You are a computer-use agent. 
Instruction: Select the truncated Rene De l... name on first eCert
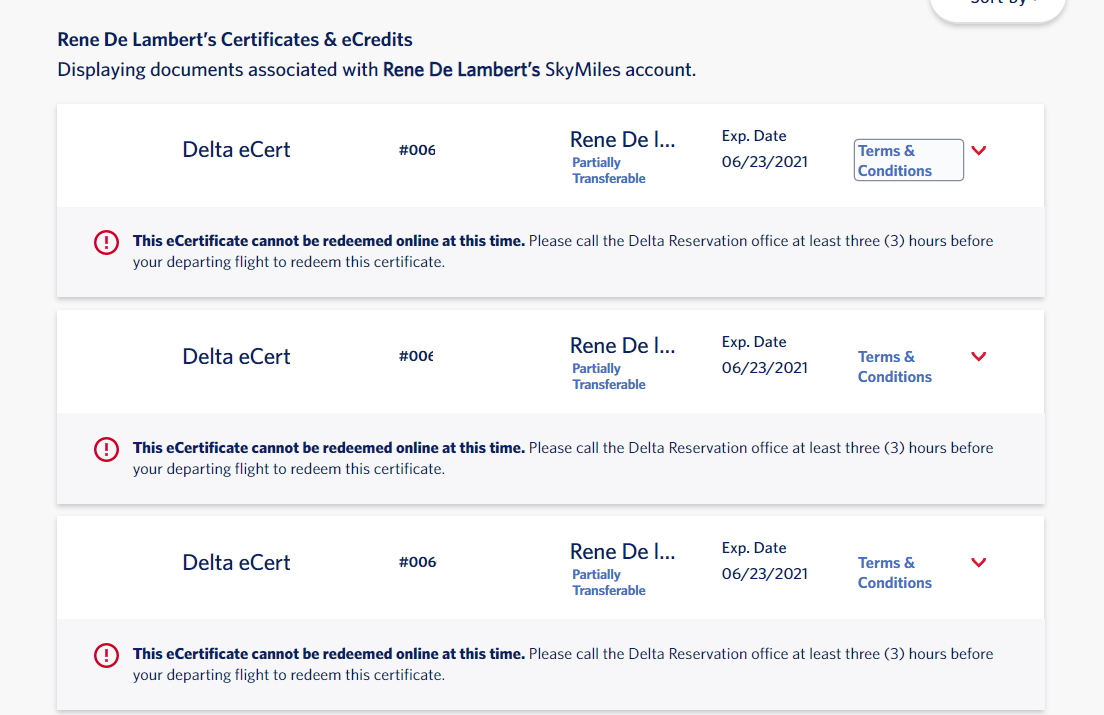(622, 139)
